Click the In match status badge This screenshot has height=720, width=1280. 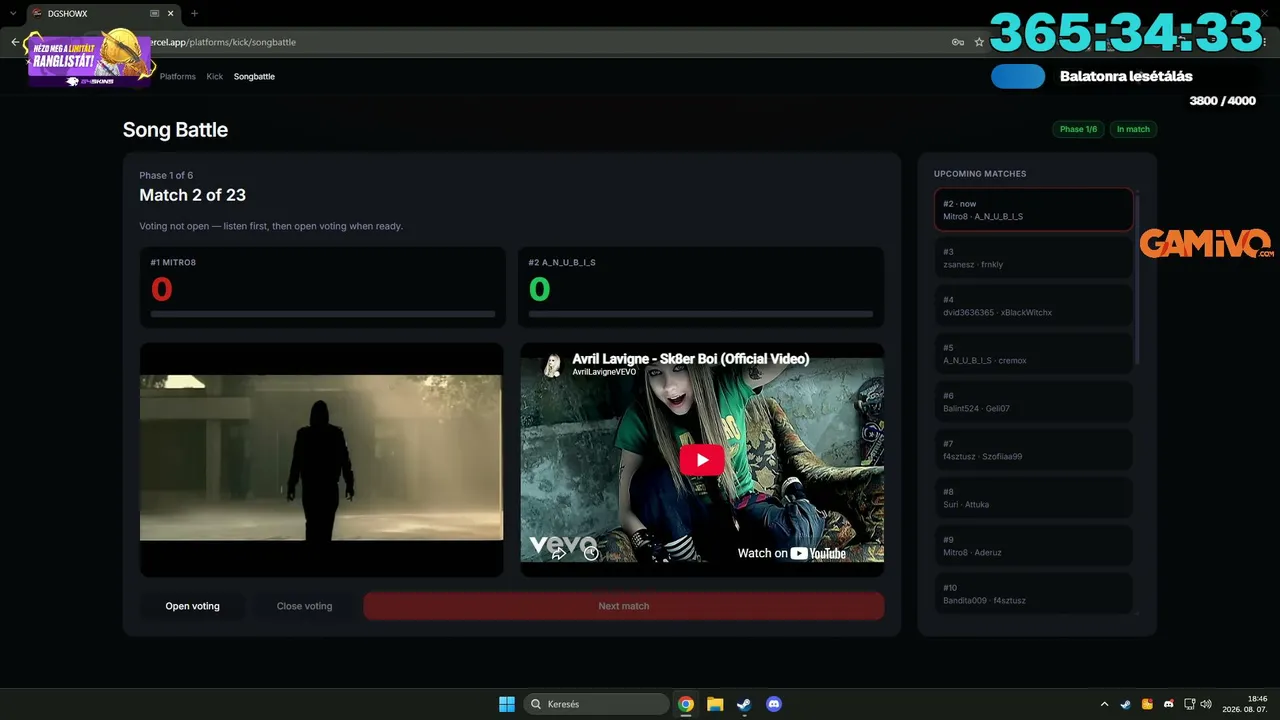pos(1133,129)
